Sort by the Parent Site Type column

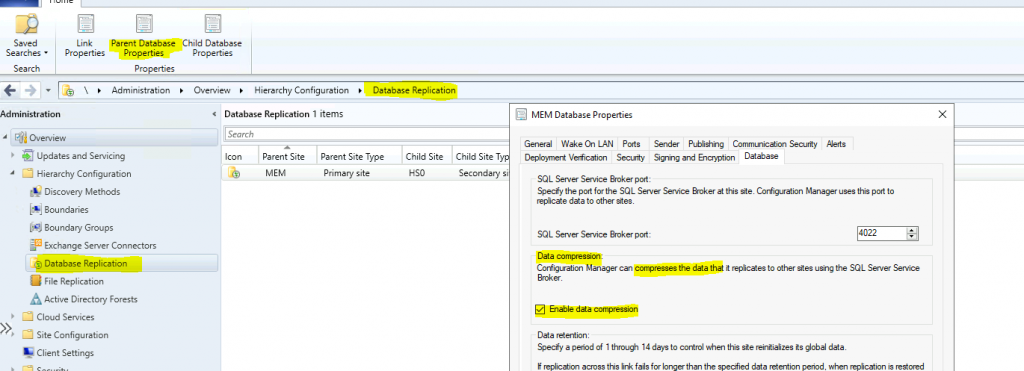click(x=359, y=157)
